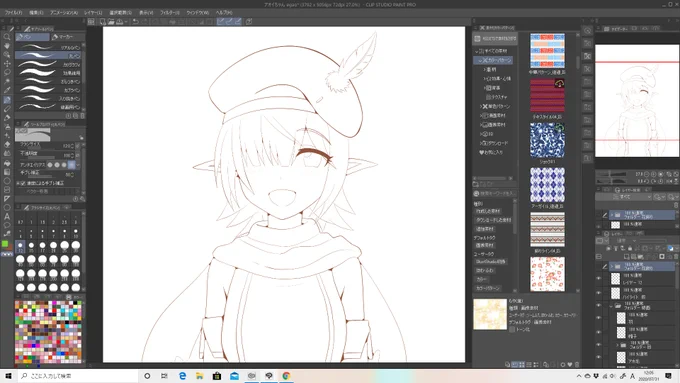Select the Hand move-view tool
Image resolution: width=680 pixels, height=383 pixels.
click(7, 46)
